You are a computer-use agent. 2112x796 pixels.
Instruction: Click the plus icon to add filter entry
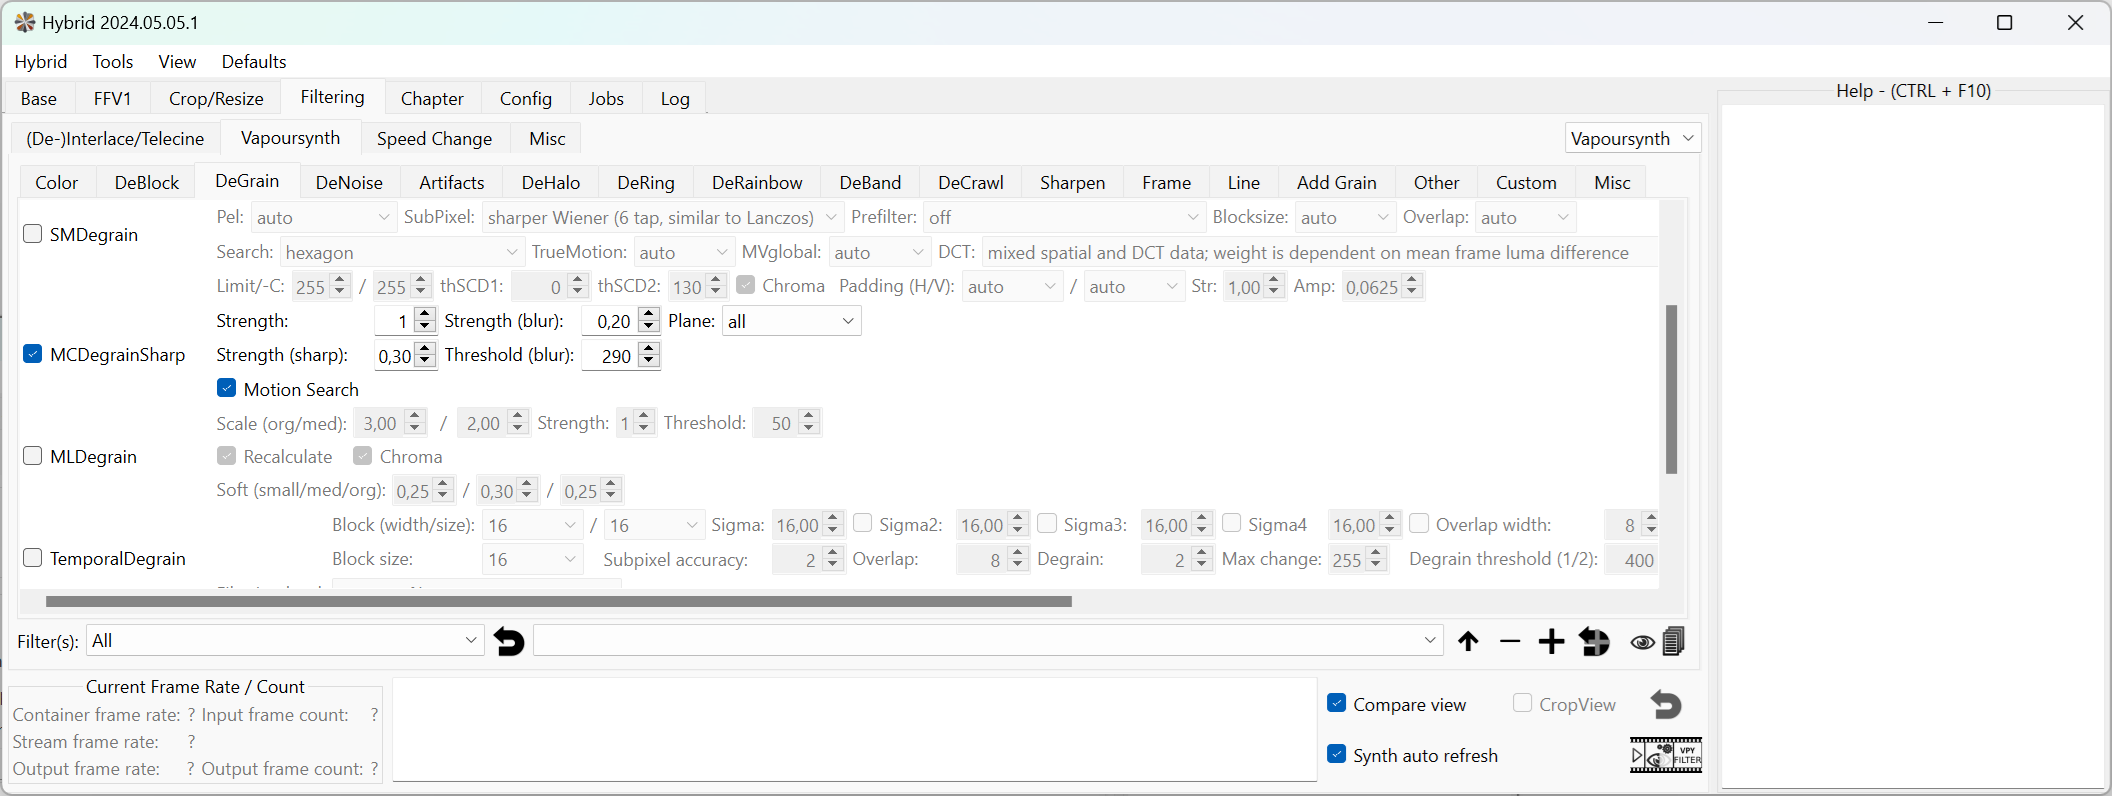click(x=1551, y=642)
